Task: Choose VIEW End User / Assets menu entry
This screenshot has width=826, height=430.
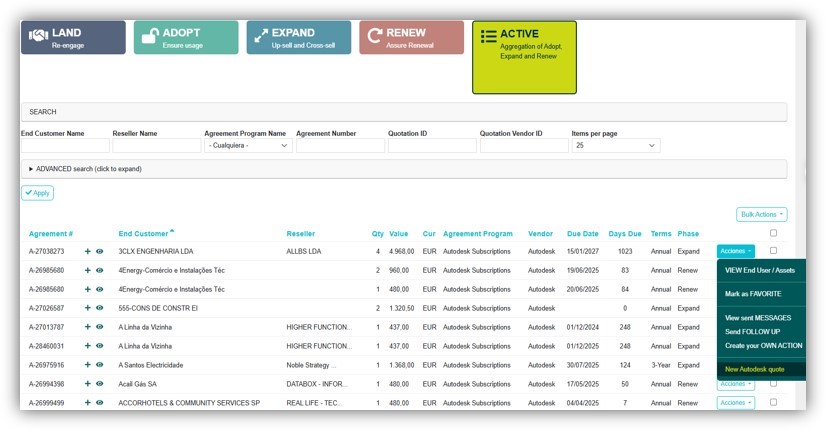Action: 760,270
